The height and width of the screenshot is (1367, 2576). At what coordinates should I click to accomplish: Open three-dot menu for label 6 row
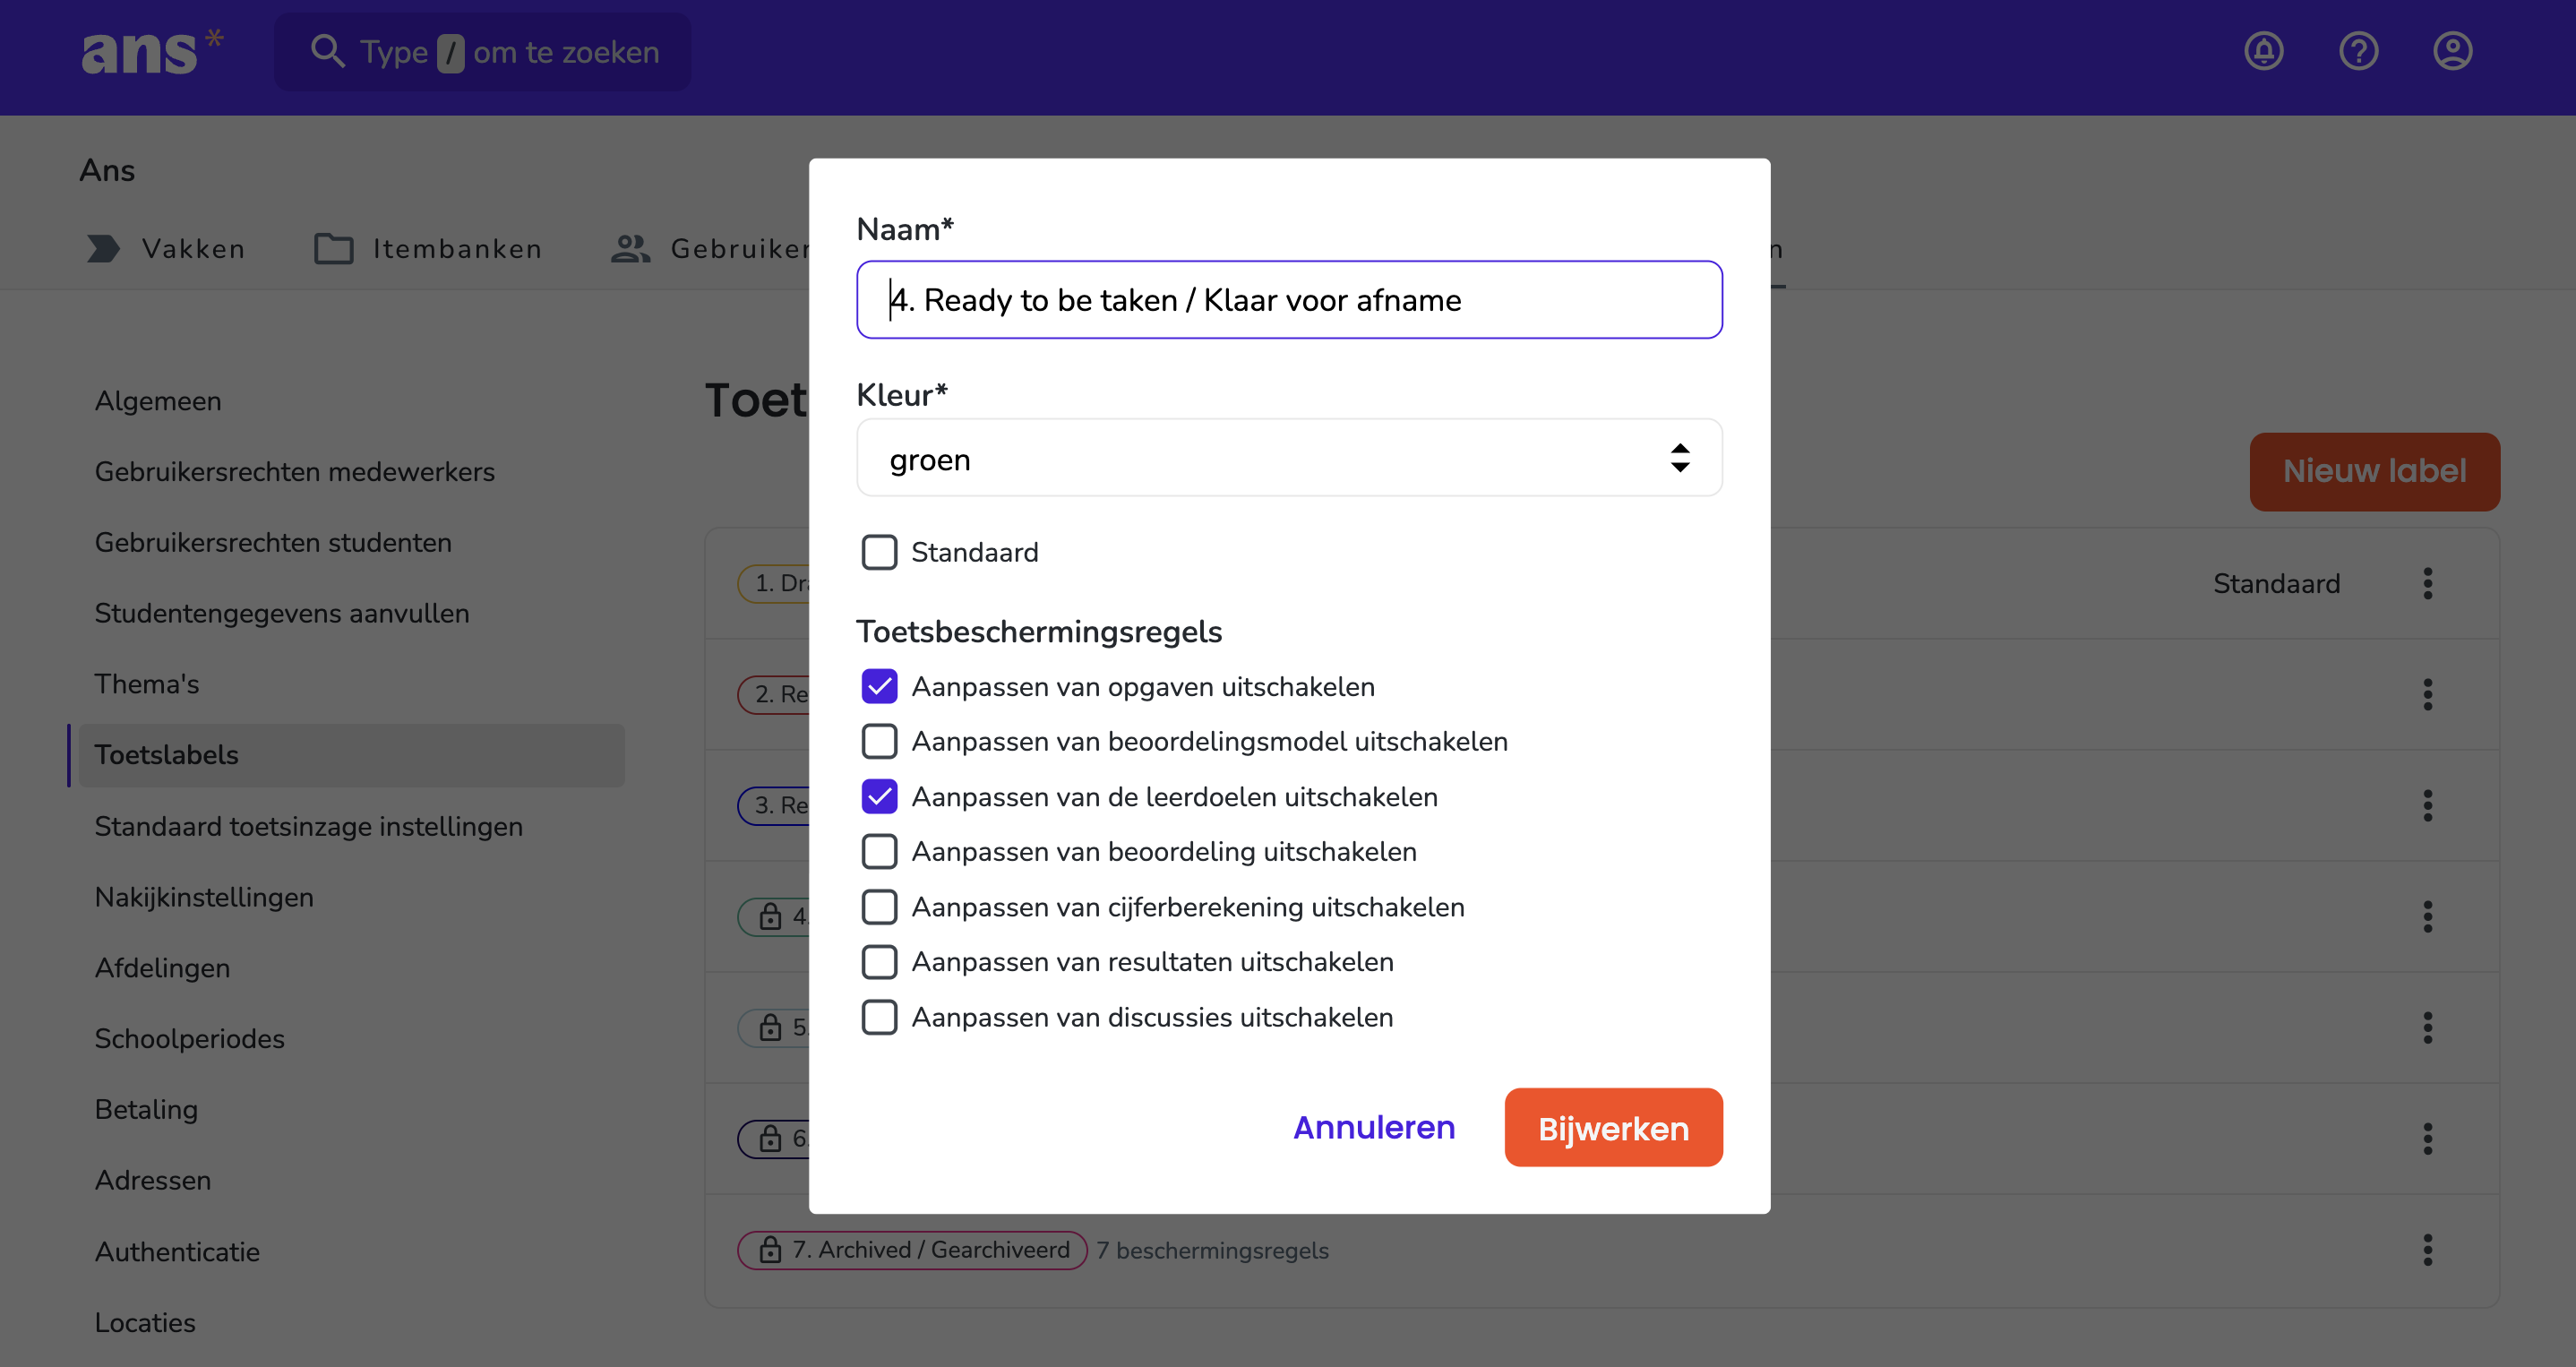click(x=2427, y=1138)
